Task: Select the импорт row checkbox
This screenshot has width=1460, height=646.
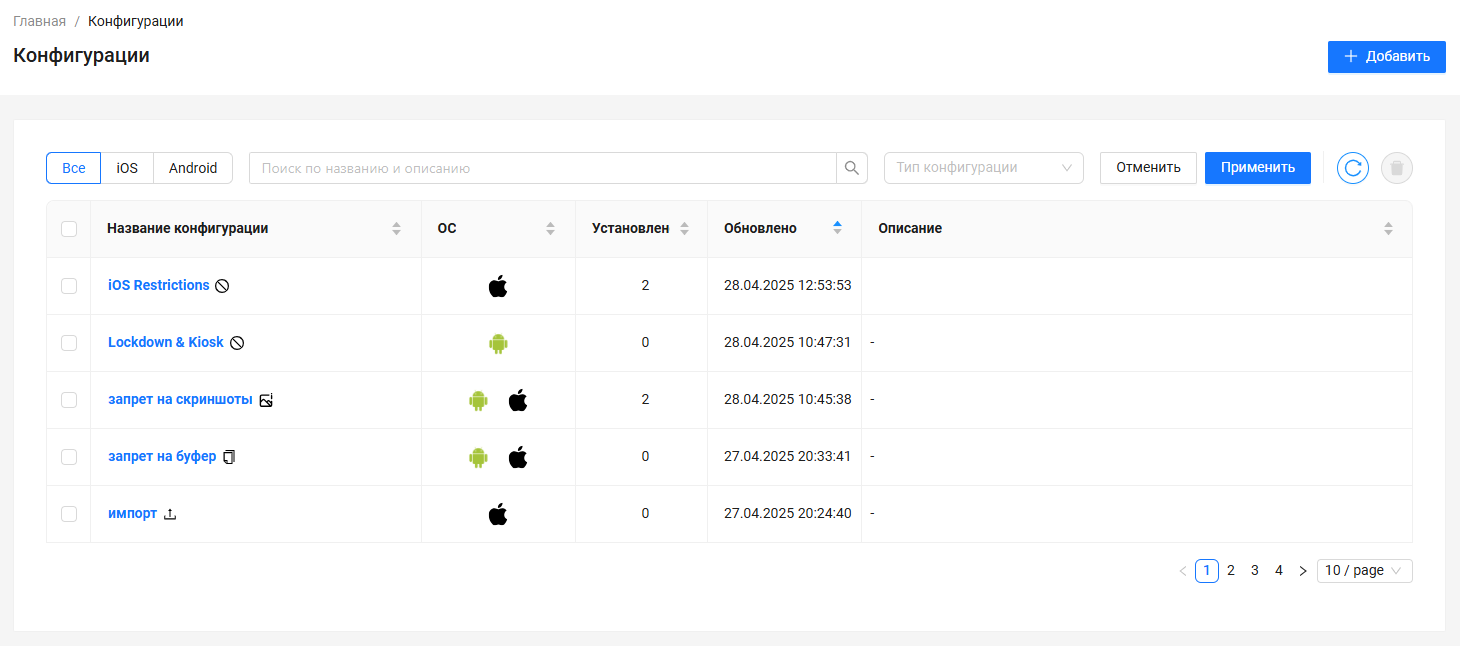Action: tap(69, 514)
